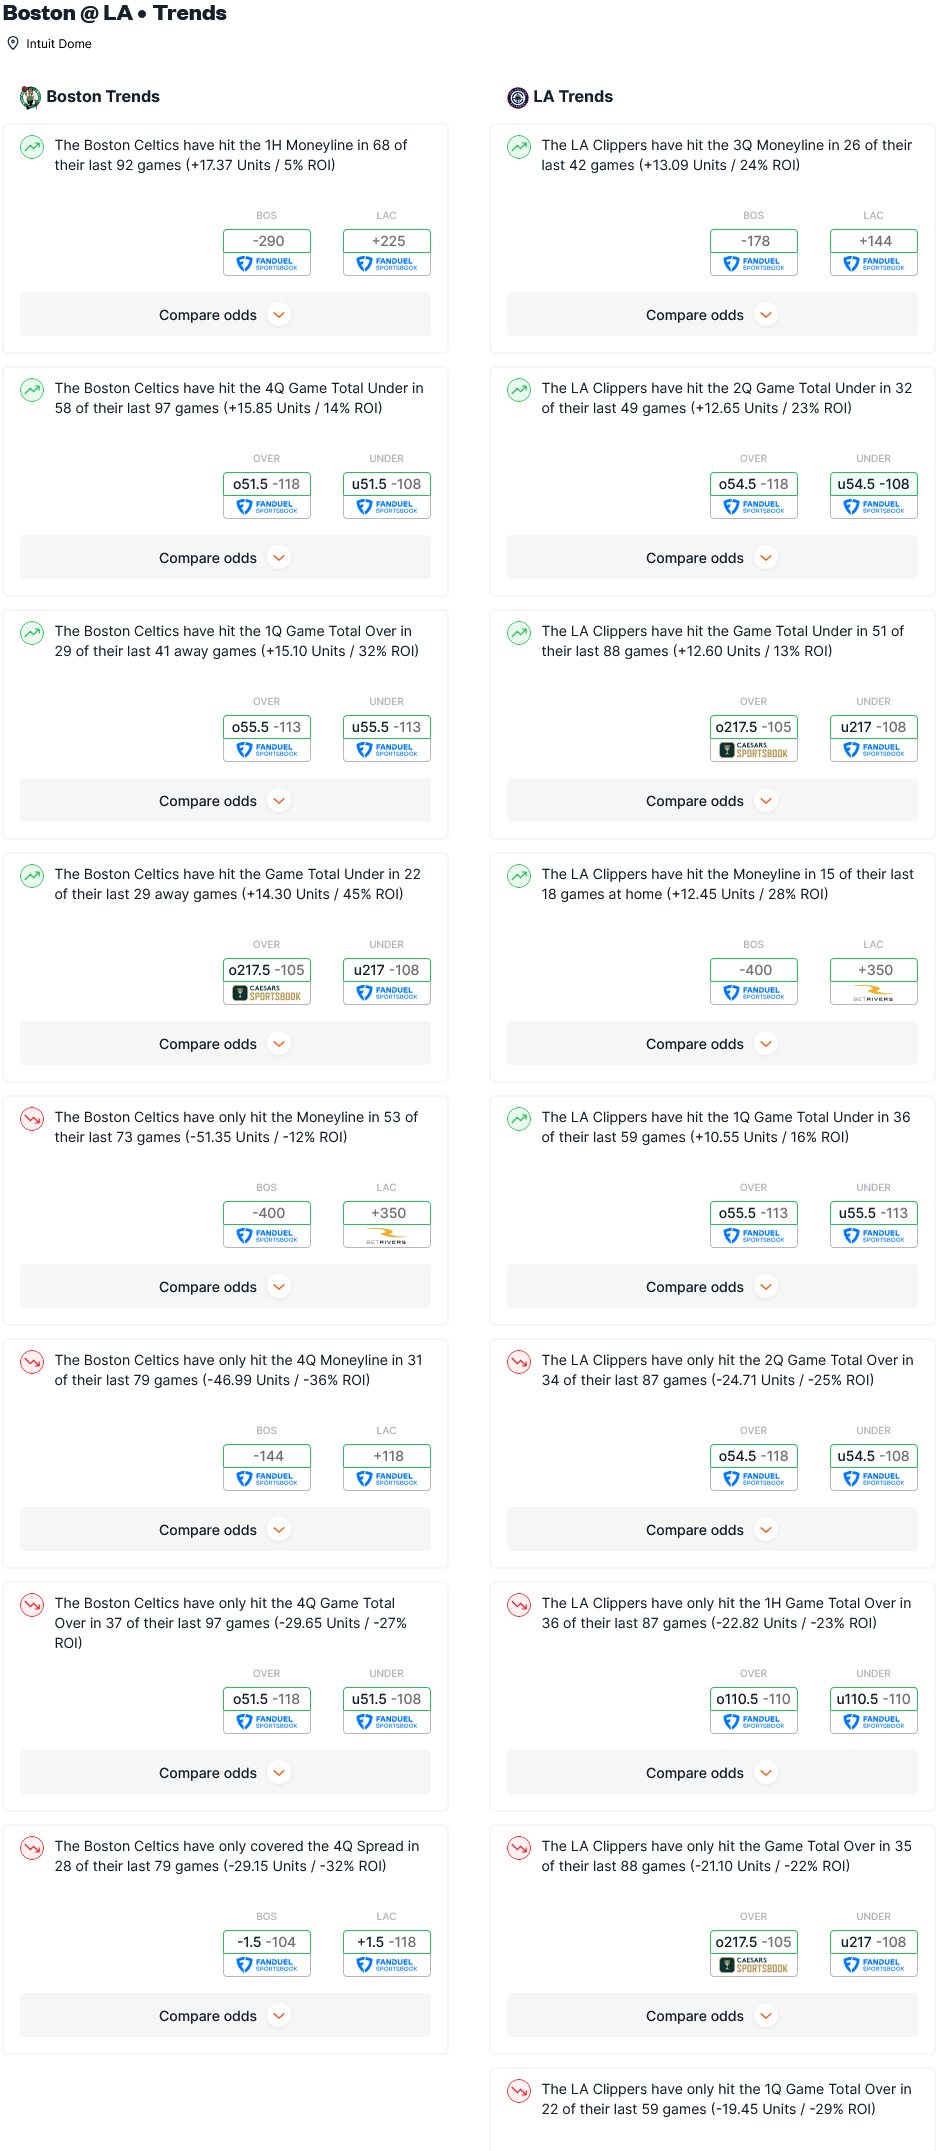The height and width of the screenshot is (2151, 939).
Task: Click the Boston Celtics logo icon
Action: tap(31, 97)
